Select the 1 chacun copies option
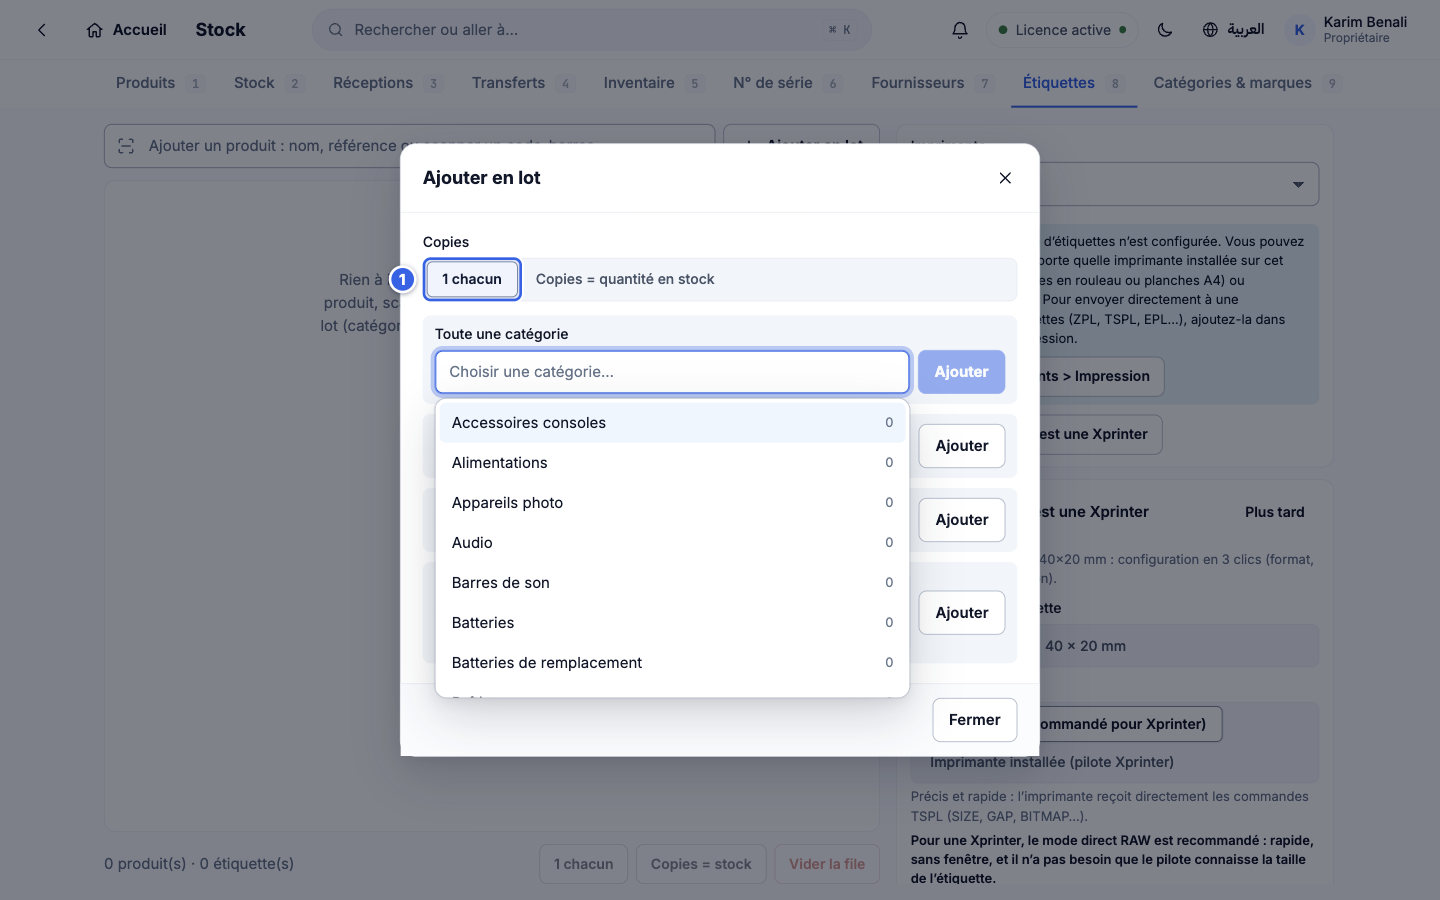 (472, 279)
